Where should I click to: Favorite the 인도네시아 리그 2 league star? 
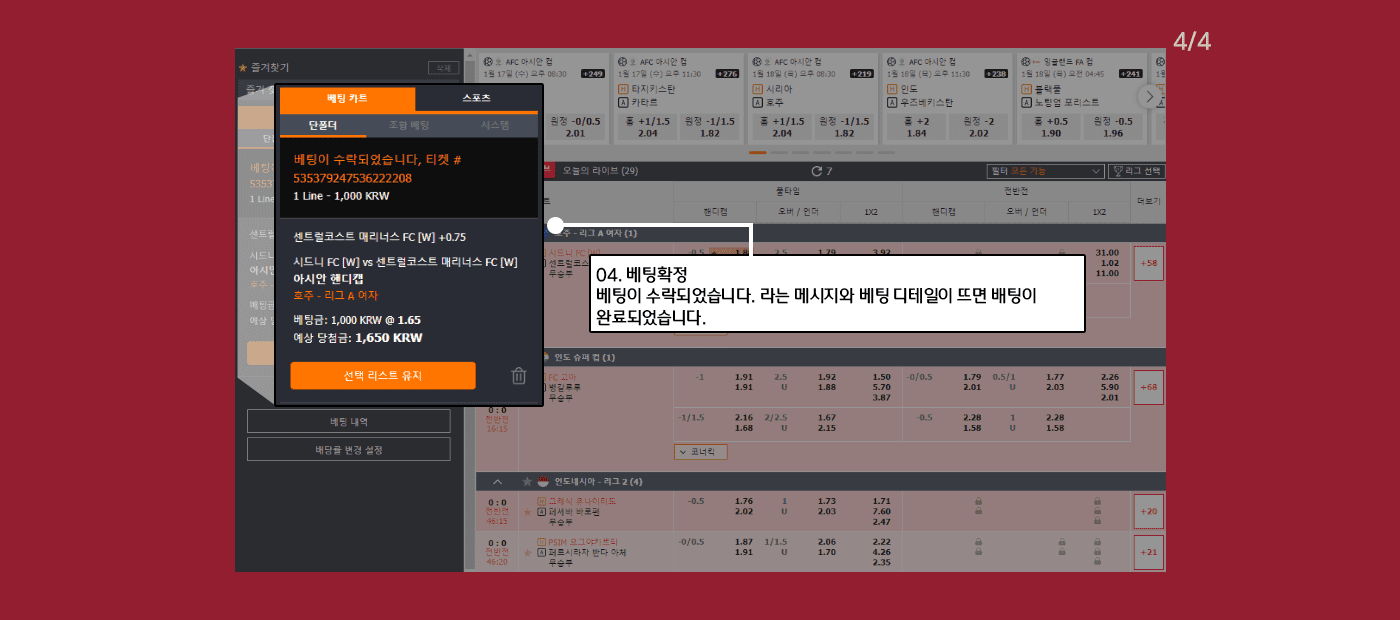click(526, 481)
